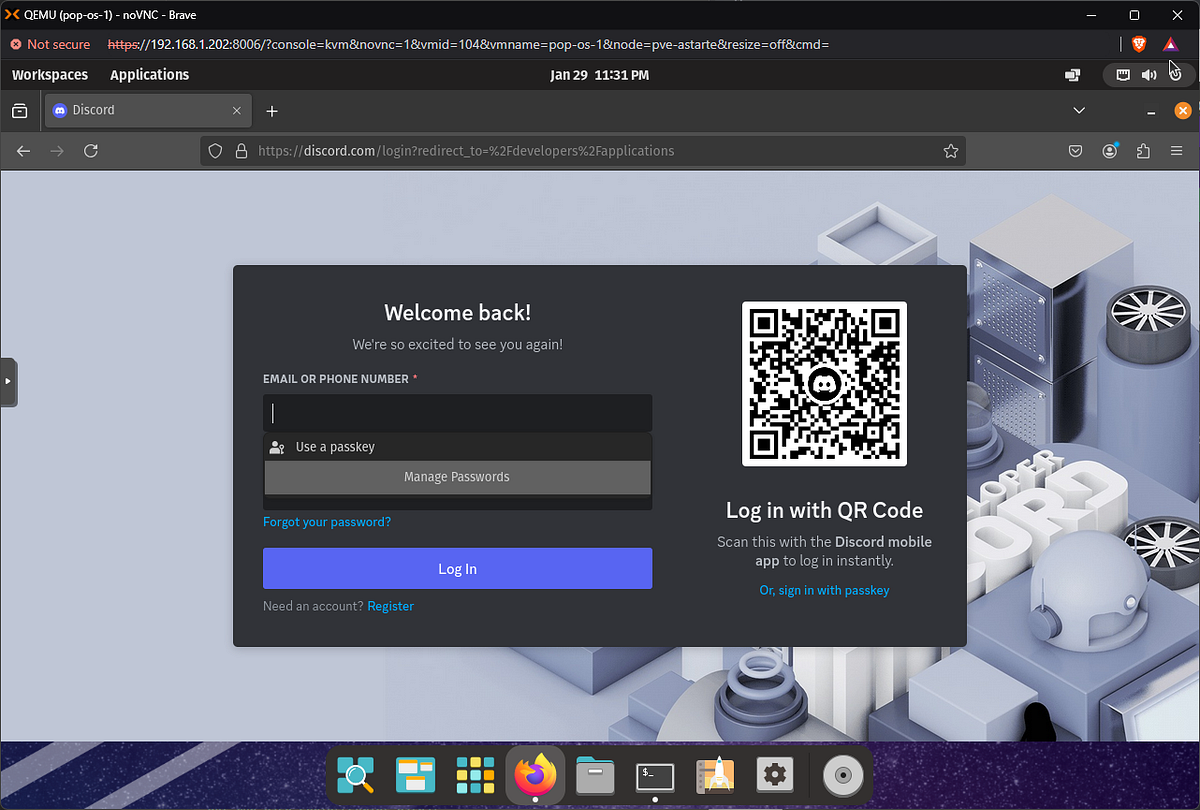The height and width of the screenshot is (810, 1200).
Task: Expand the list all tabs chevron
Action: (x=1079, y=110)
